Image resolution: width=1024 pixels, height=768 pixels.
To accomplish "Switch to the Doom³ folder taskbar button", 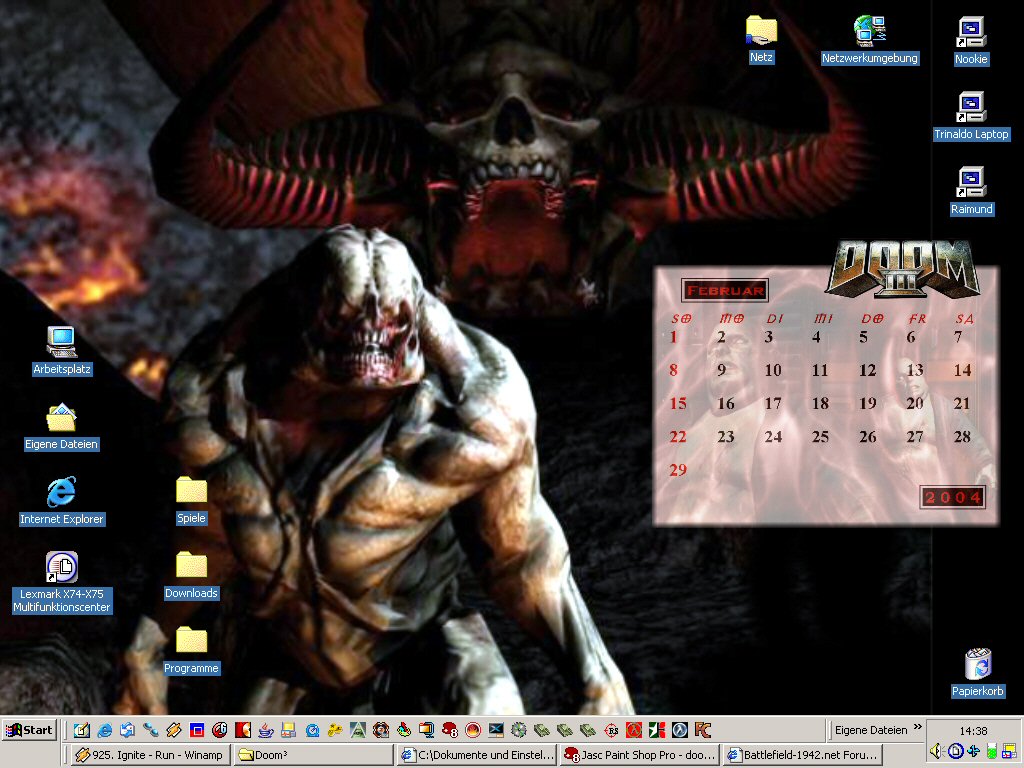I will pyautogui.click(x=314, y=755).
